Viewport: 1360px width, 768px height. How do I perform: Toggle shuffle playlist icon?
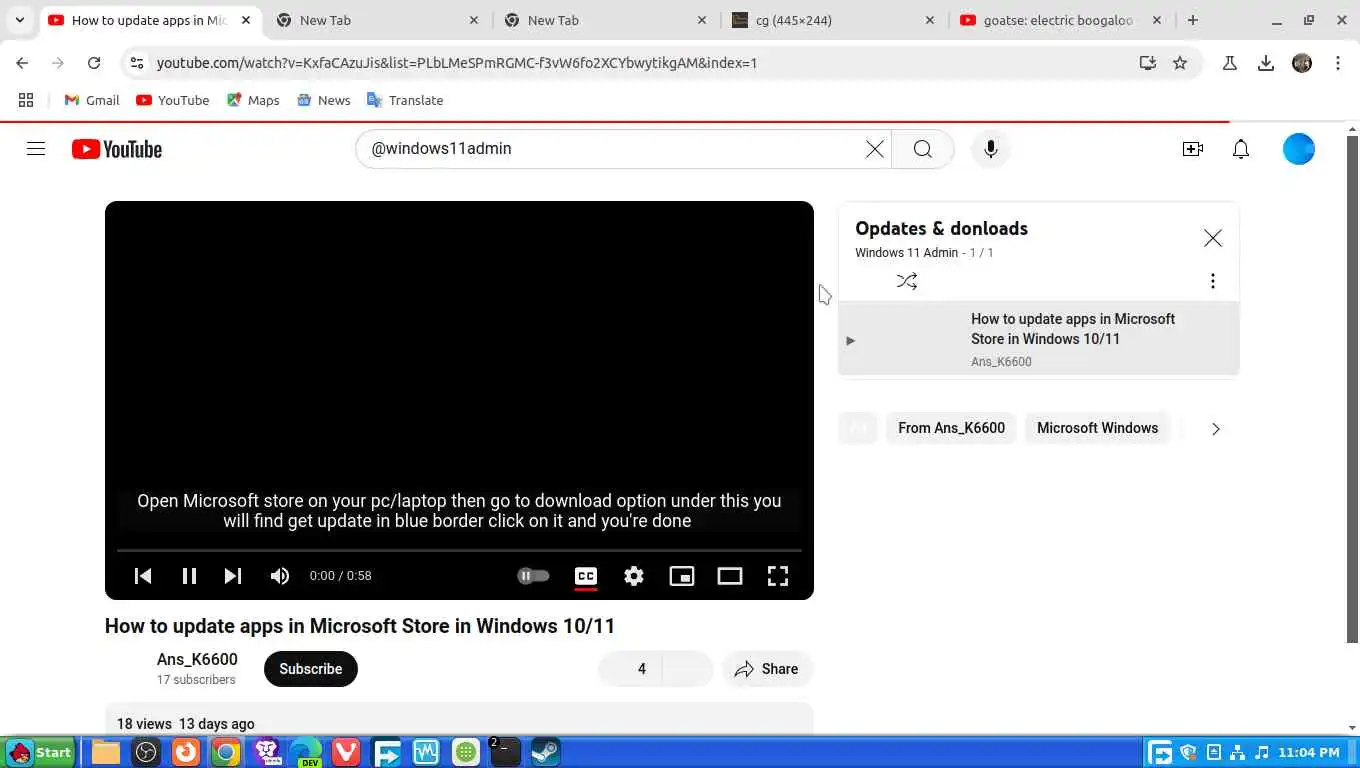click(x=907, y=281)
